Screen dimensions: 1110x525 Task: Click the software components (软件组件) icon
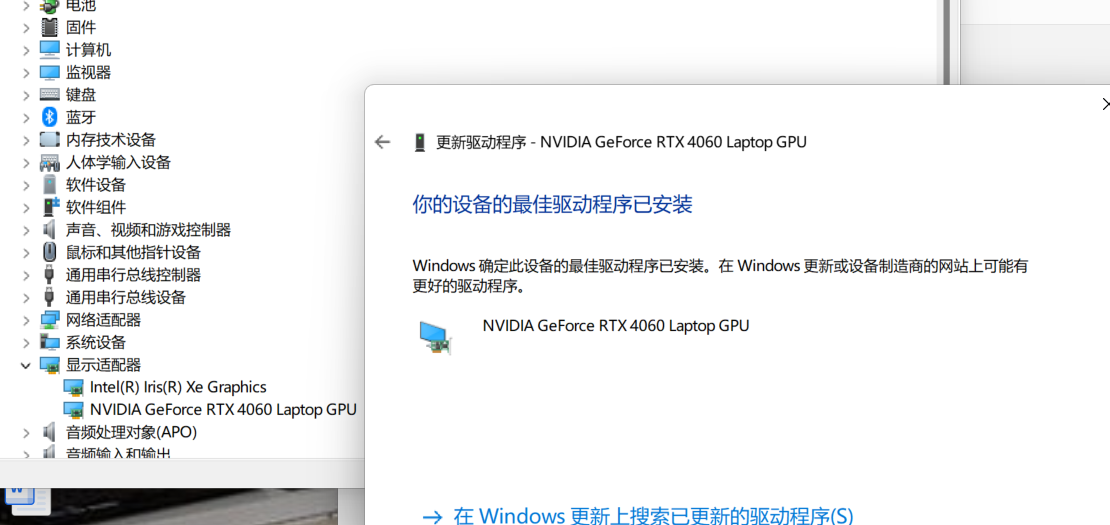(x=50, y=207)
